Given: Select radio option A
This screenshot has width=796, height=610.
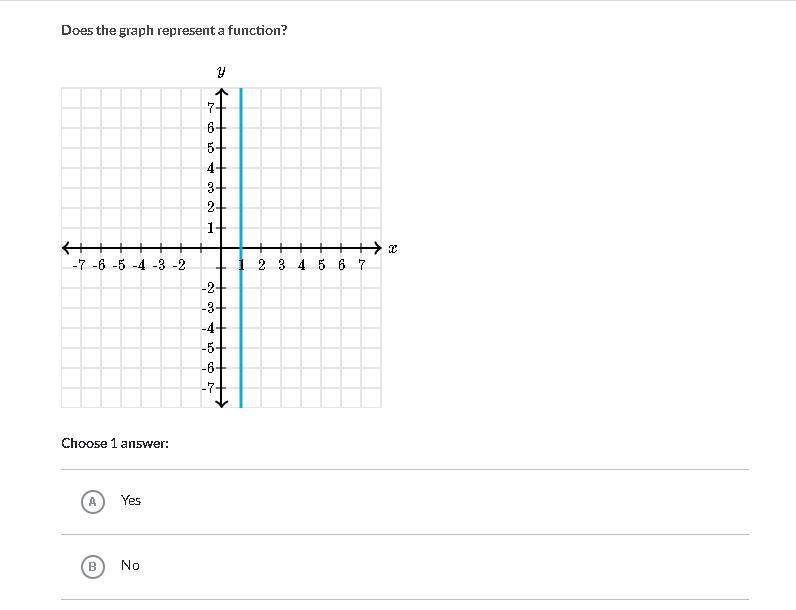Looking at the screenshot, I should pyautogui.click(x=92, y=501).
